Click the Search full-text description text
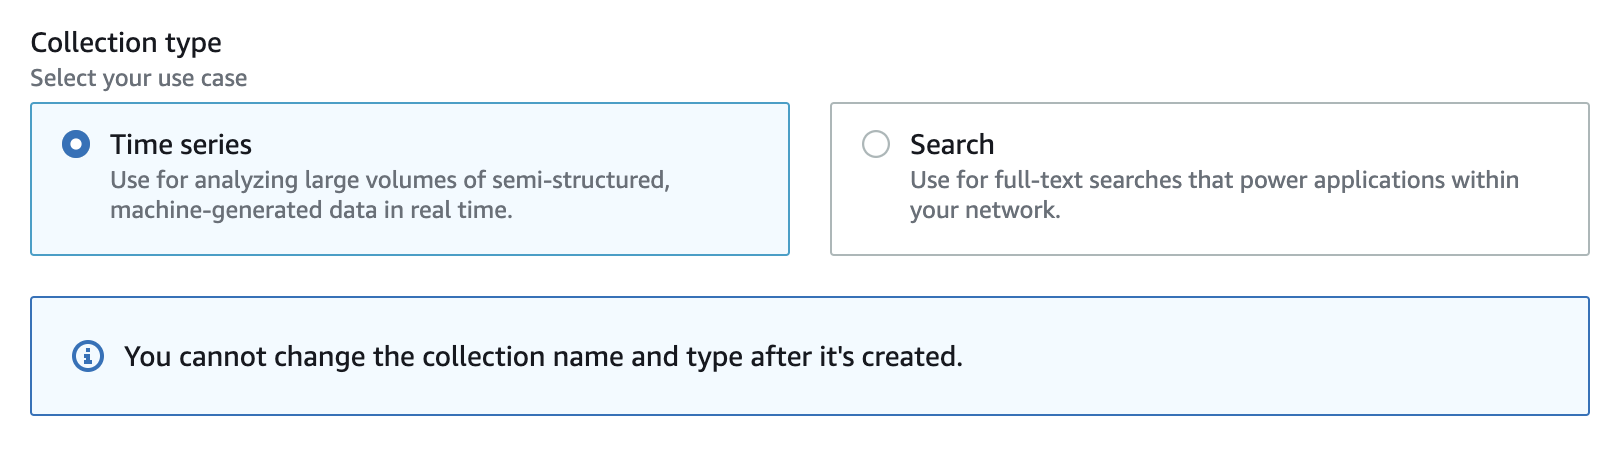1620x450 pixels. [x=1214, y=181]
